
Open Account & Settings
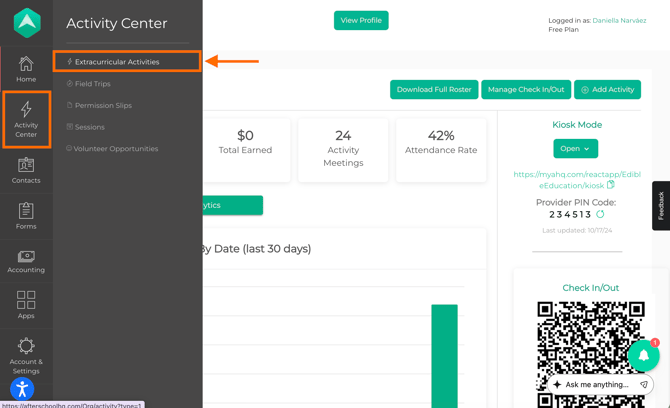(x=26, y=353)
